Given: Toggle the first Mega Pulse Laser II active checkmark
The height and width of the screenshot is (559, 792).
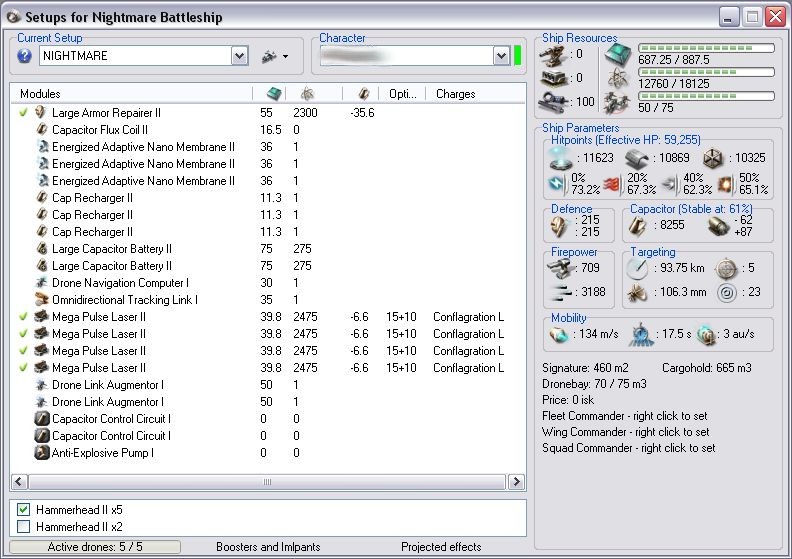Looking at the screenshot, I should (x=23, y=317).
